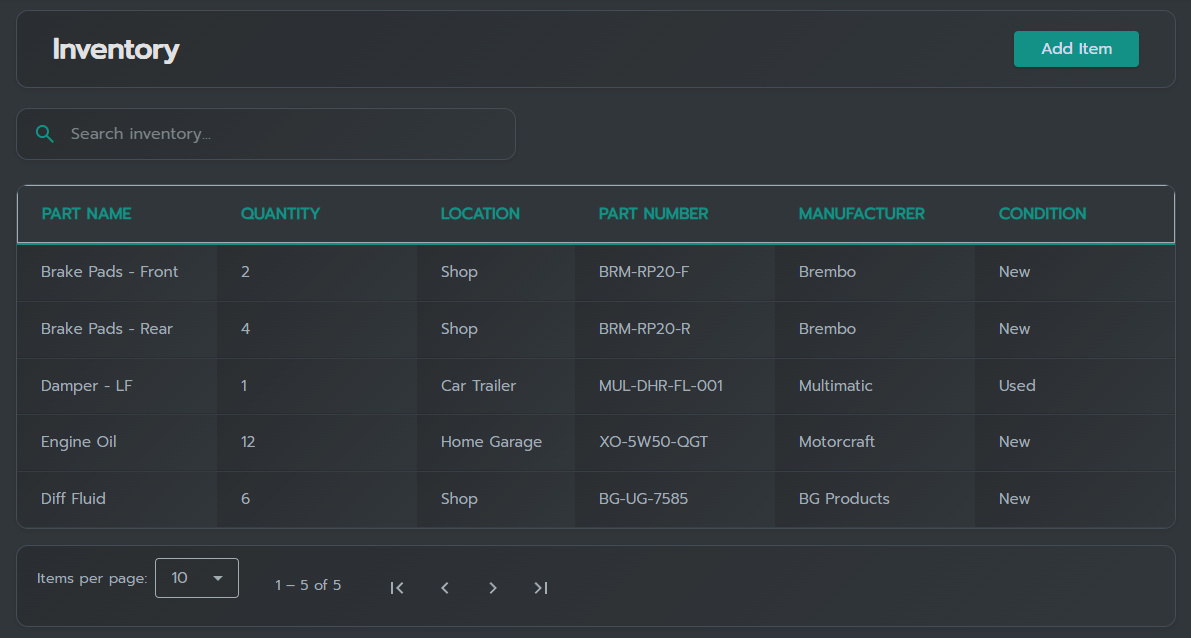Image resolution: width=1191 pixels, height=638 pixels.
Task: Sort by the Part Number column header
Action: point(653,214)
